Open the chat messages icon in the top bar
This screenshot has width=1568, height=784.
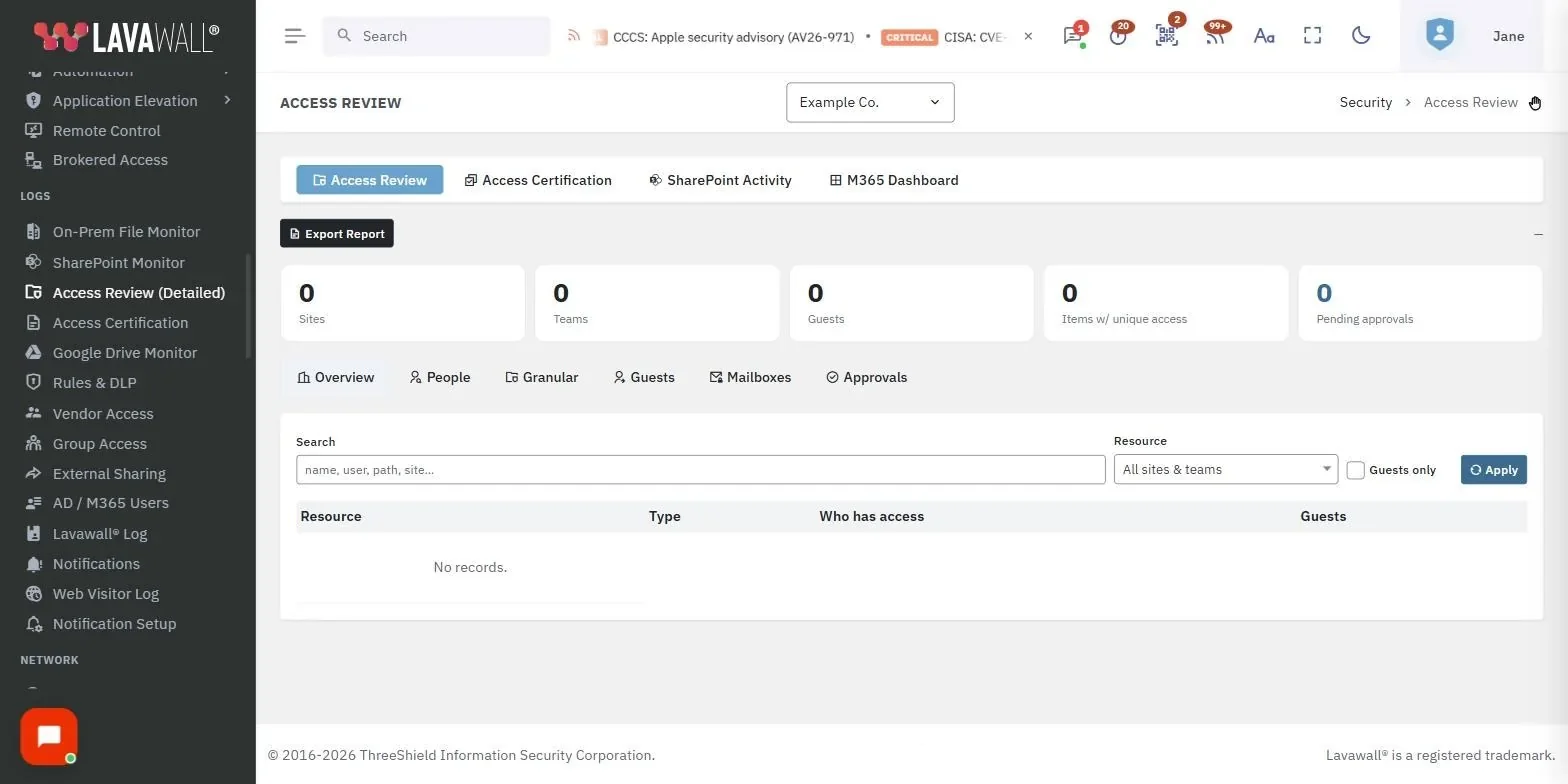(x=1072, y=36)
